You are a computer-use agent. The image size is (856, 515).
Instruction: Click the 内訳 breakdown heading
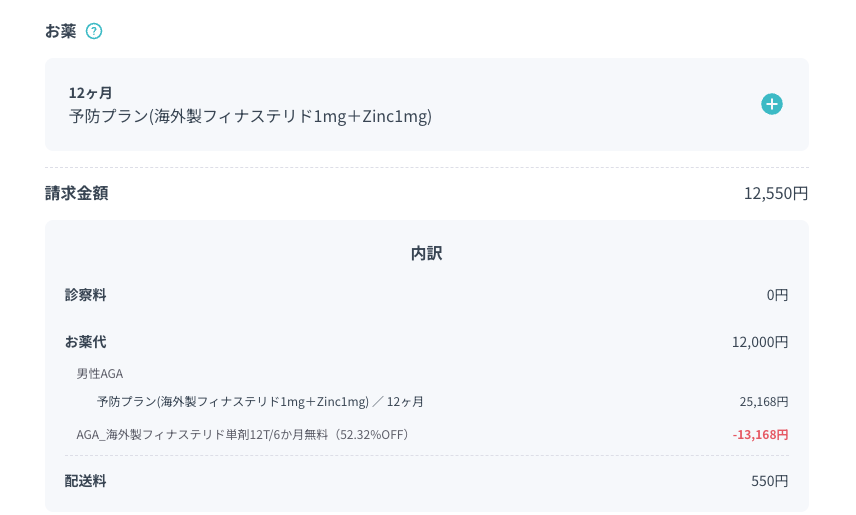click(426, 253)
